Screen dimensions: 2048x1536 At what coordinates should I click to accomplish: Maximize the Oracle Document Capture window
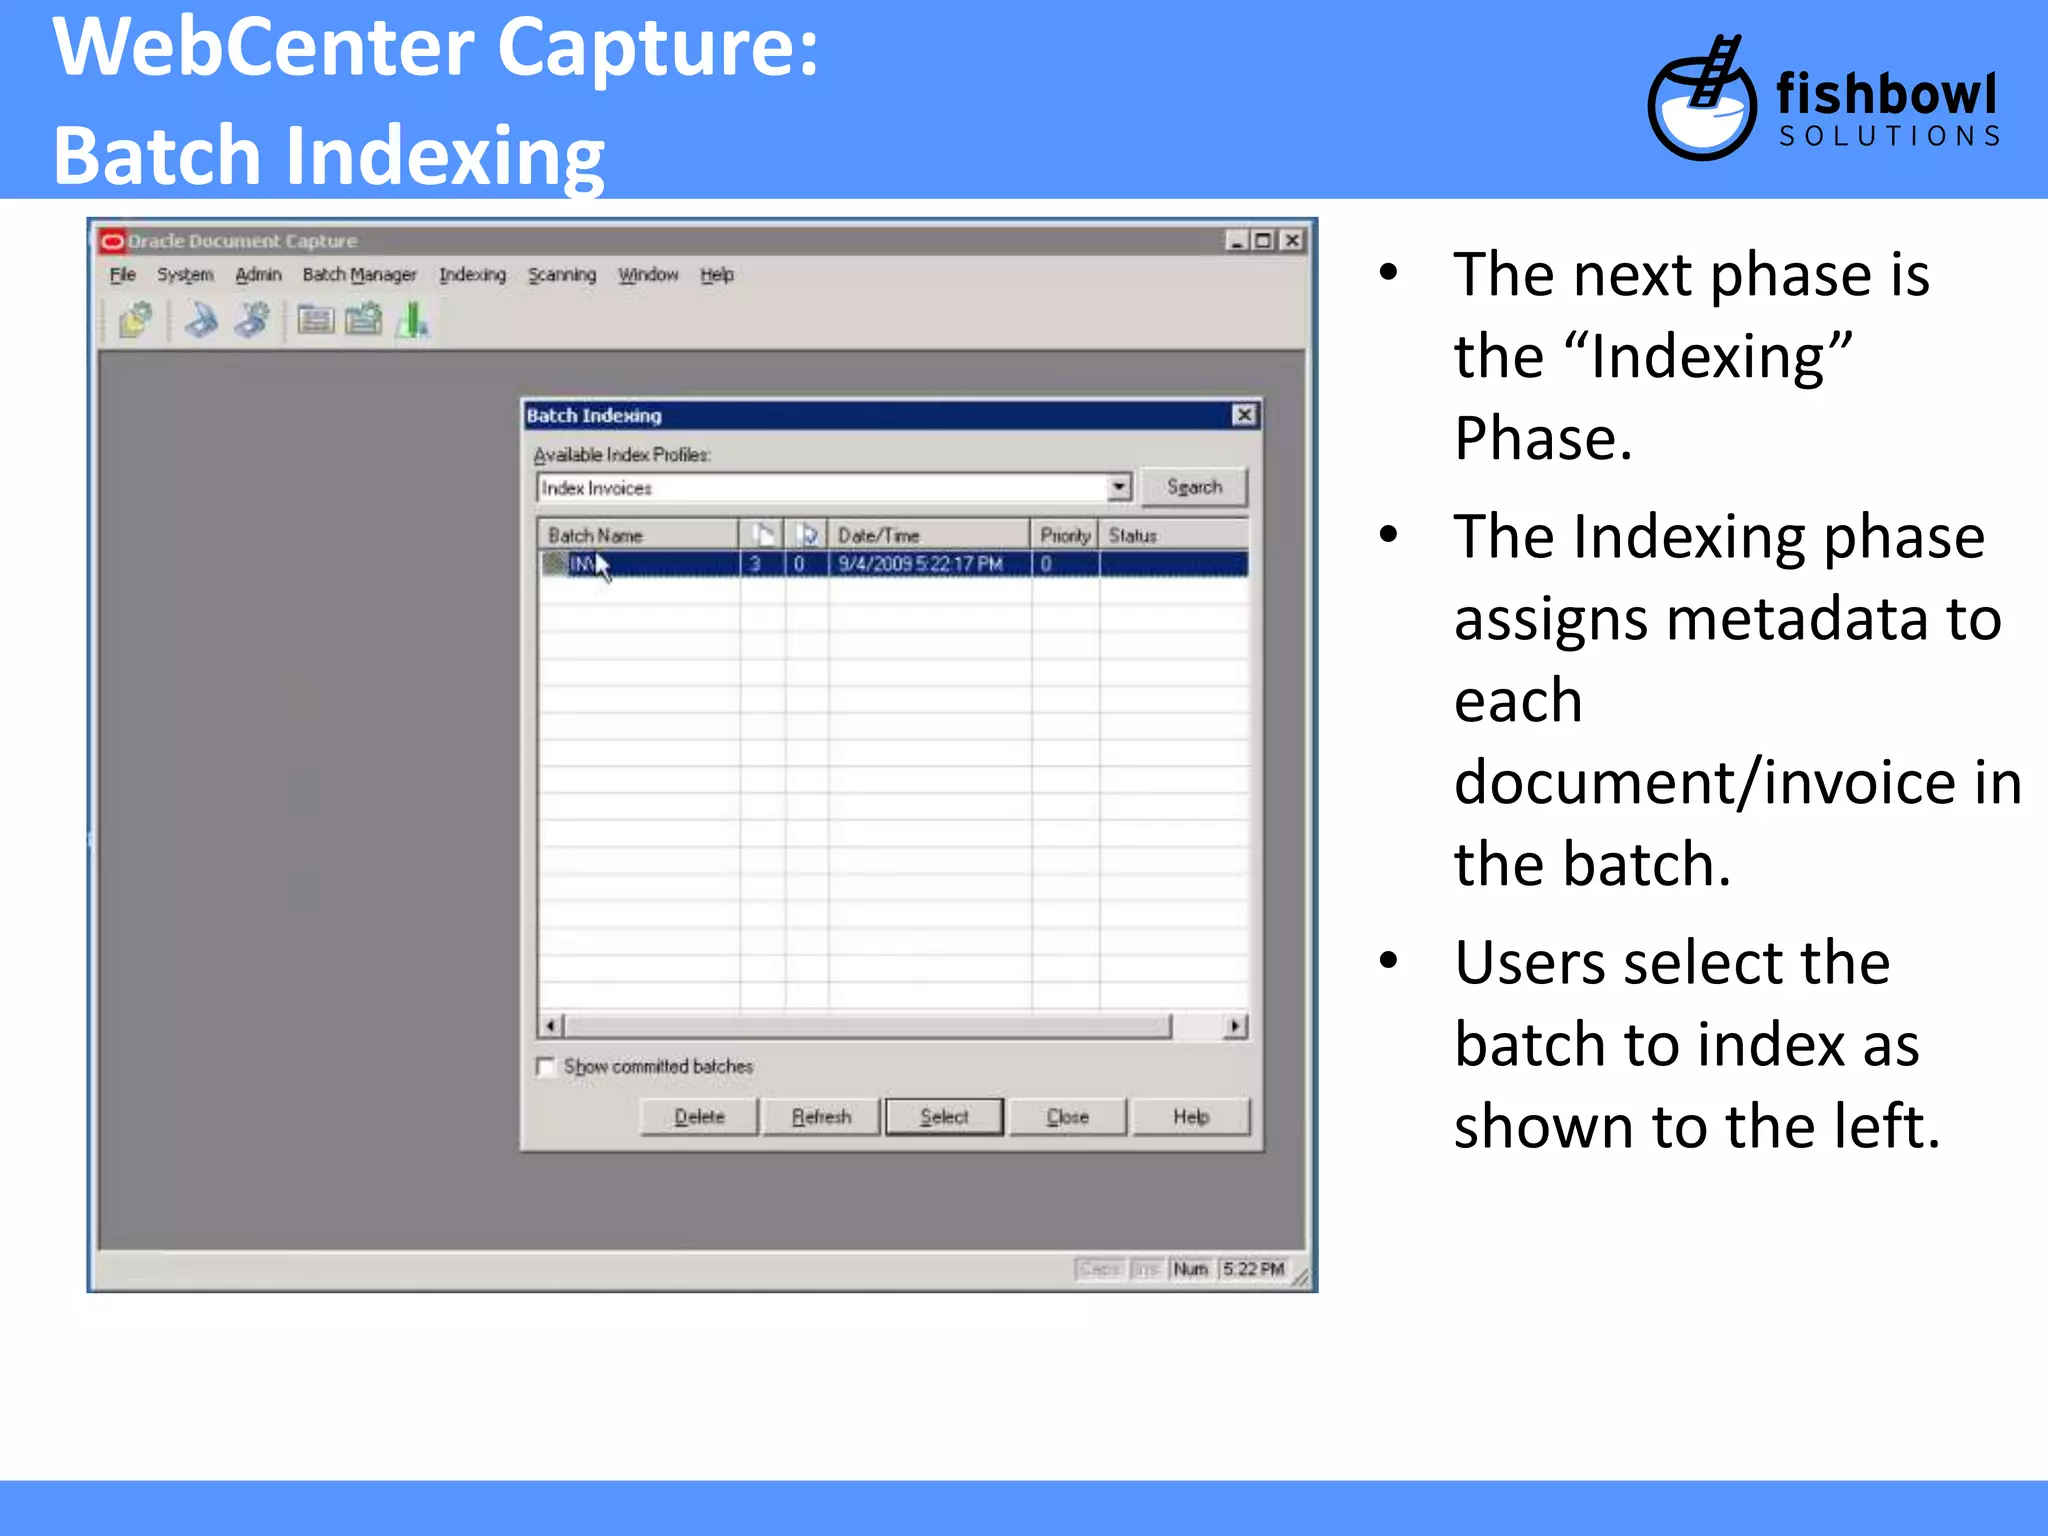(1264, 240)
